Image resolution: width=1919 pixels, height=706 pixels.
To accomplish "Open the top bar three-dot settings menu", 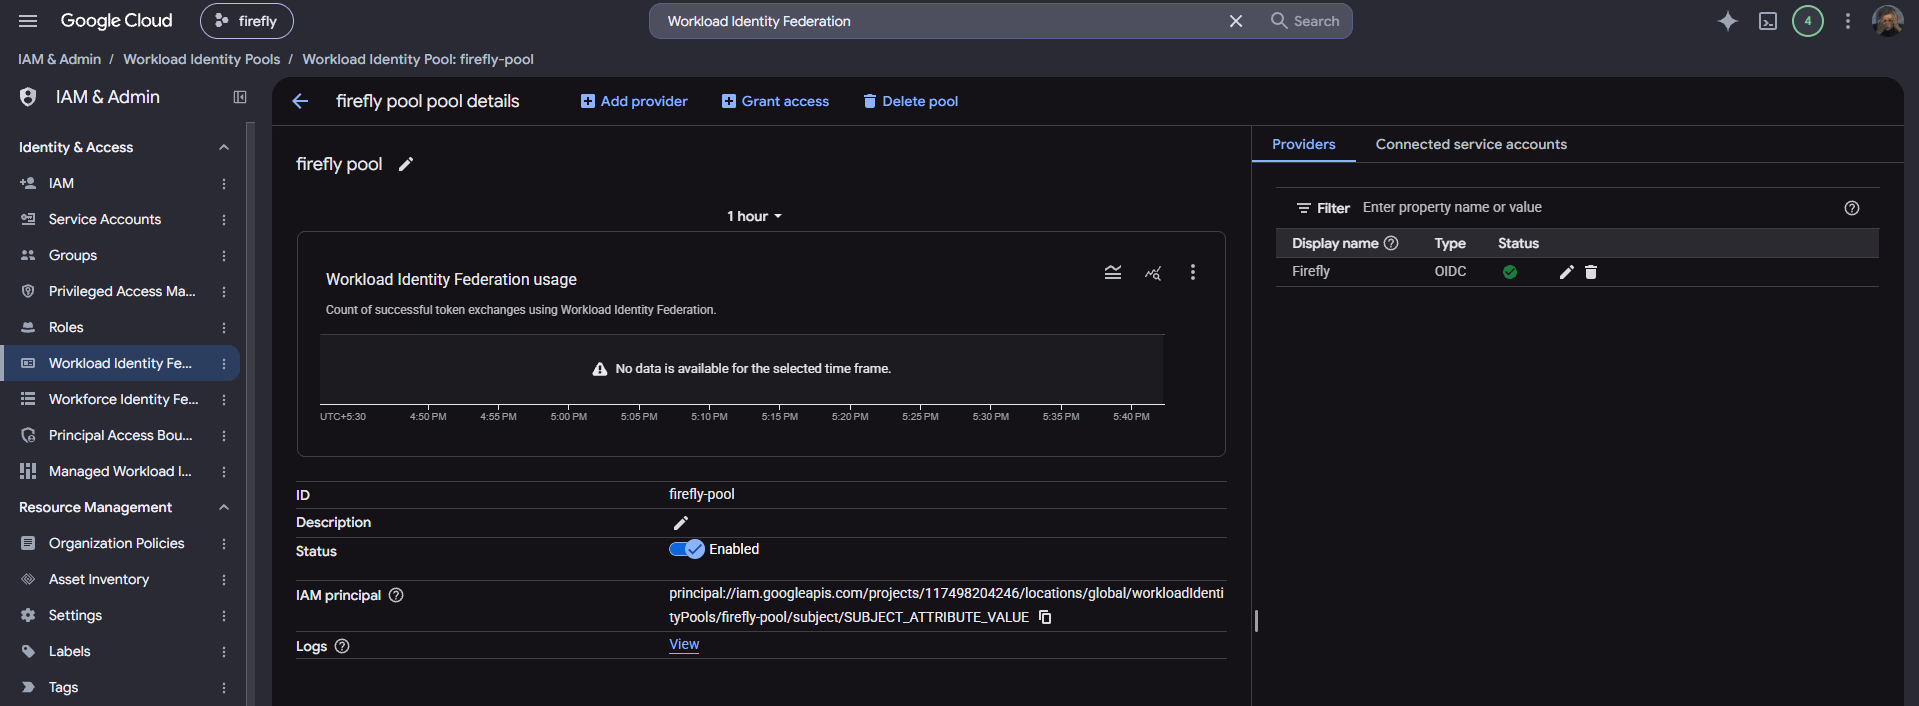I will tap(1848, 21).
